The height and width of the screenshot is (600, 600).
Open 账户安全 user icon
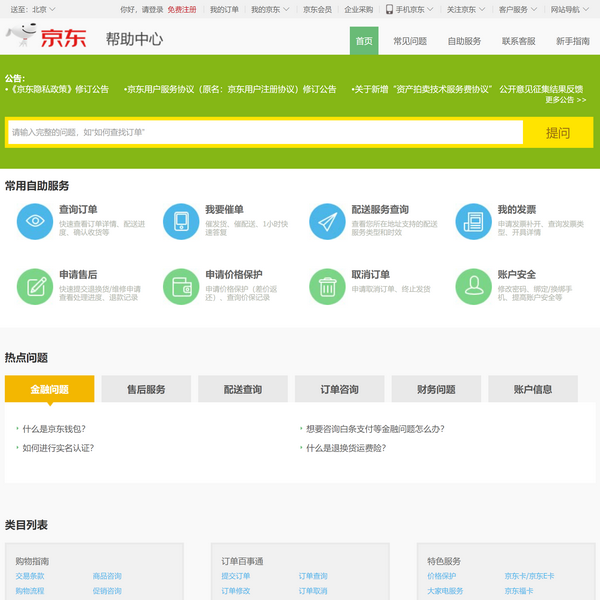[474, 286]
